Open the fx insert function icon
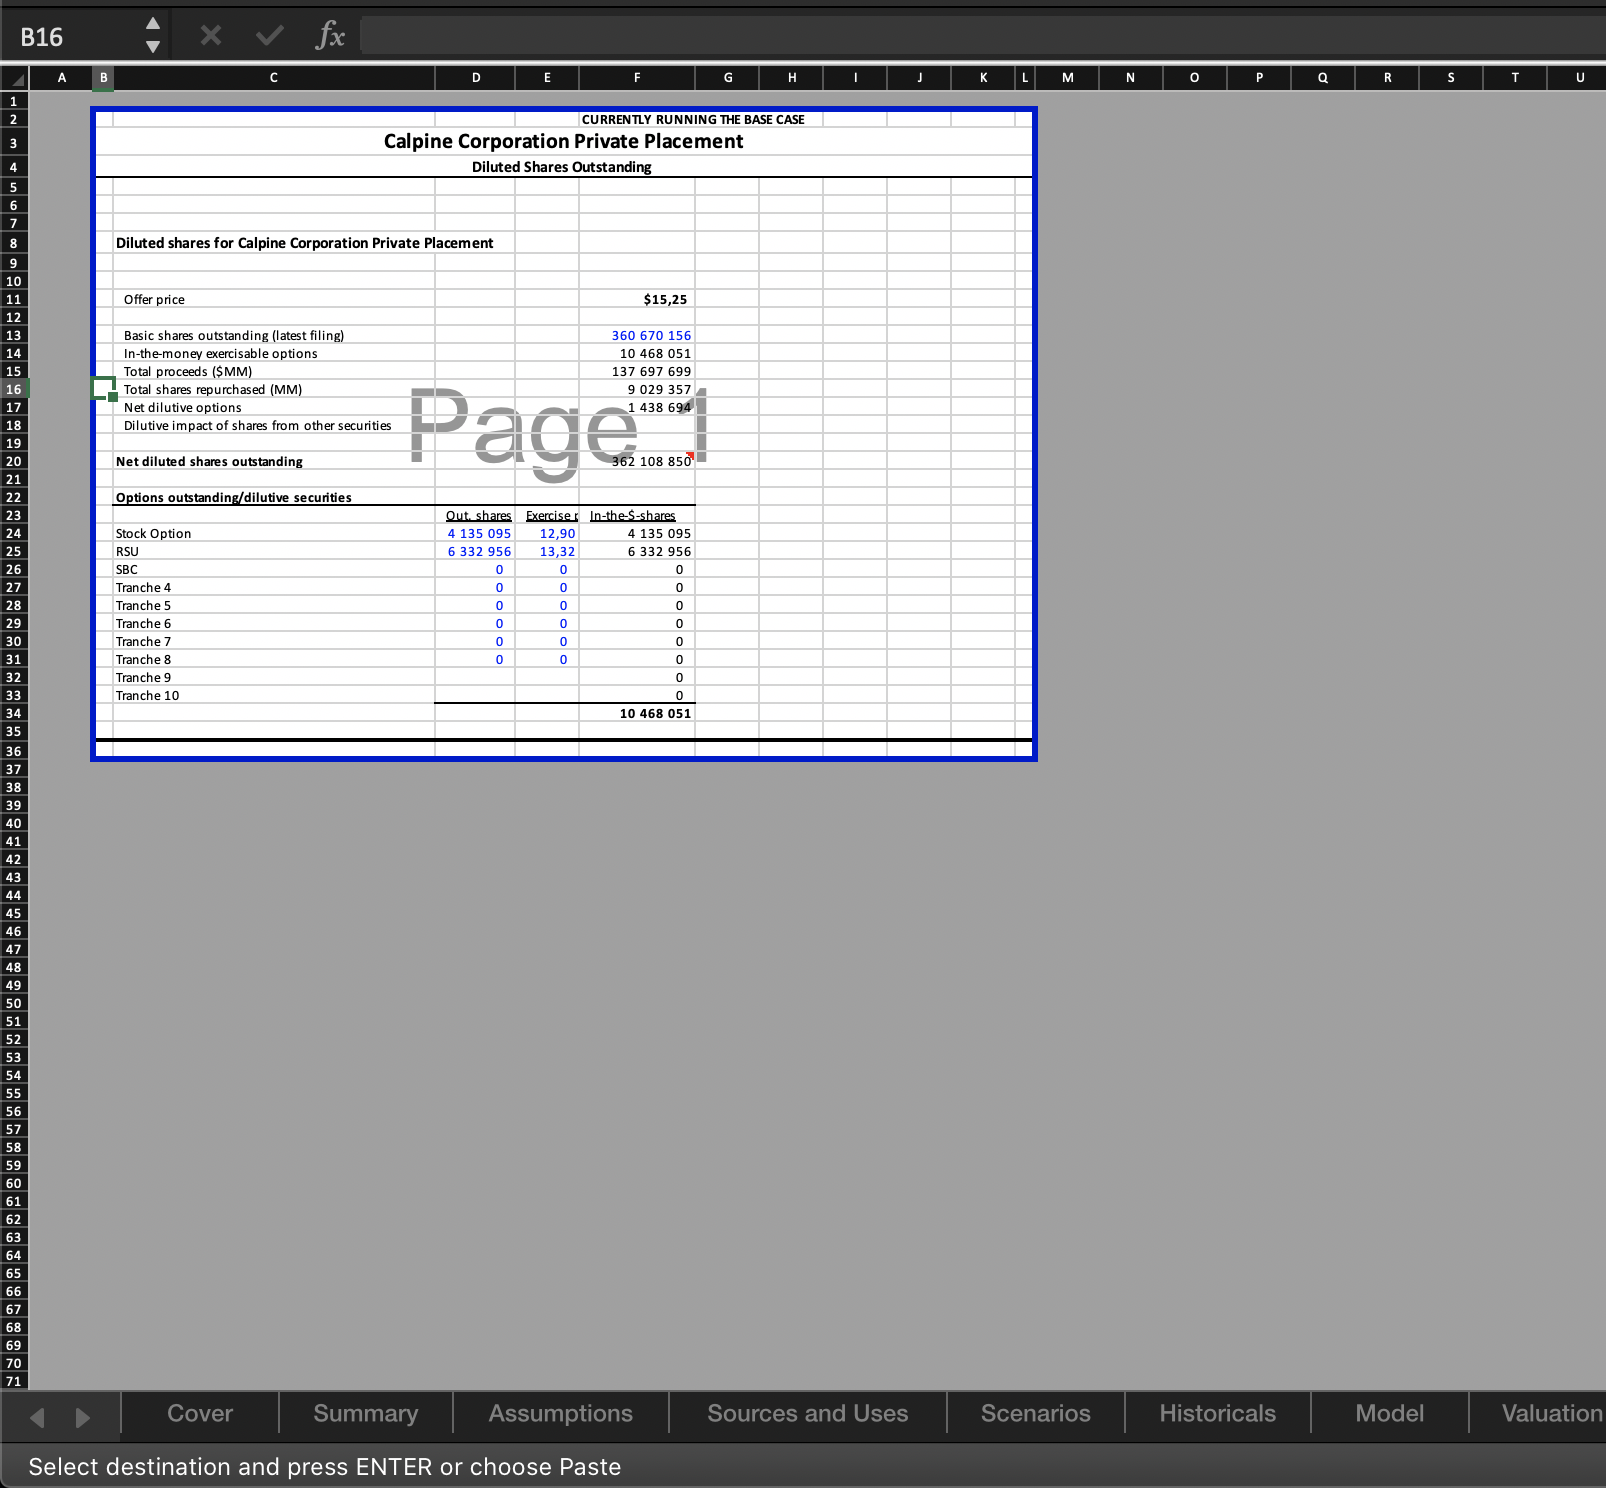This screenshot has width=1606, height=1488. [x=330, y=36]
